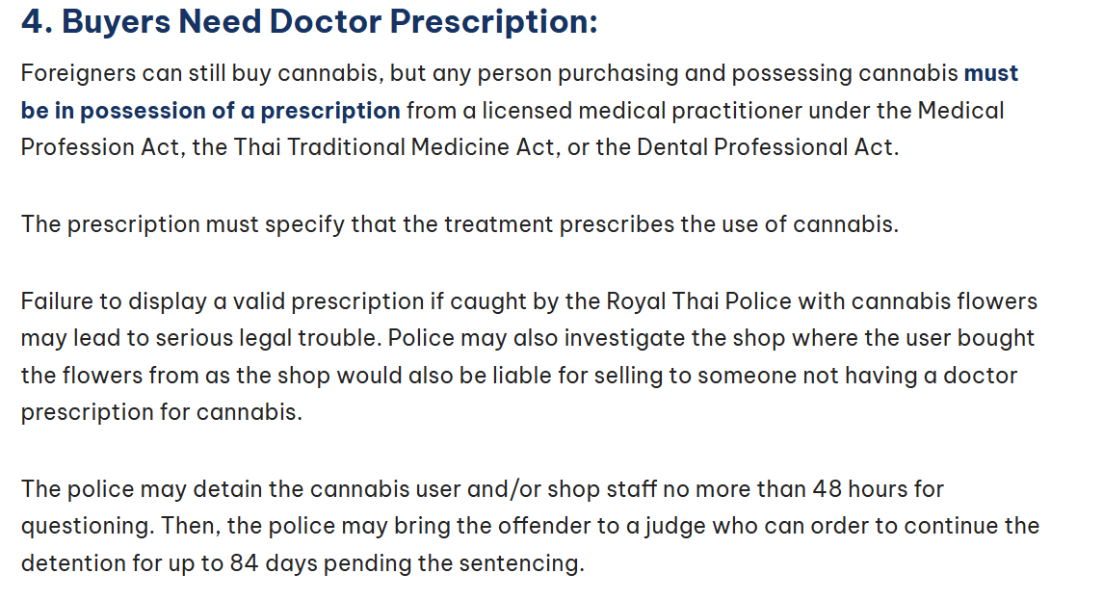Click the words "investigate the shop"
Image resolution: width=1103 pixels, height=600 pixels.
[675, 338]
